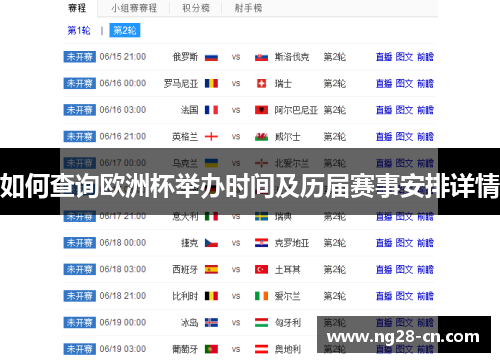Open 前瞻 for 法国 vs 阿尔巴尼亚
500x362 pixels.
point(425,110)
